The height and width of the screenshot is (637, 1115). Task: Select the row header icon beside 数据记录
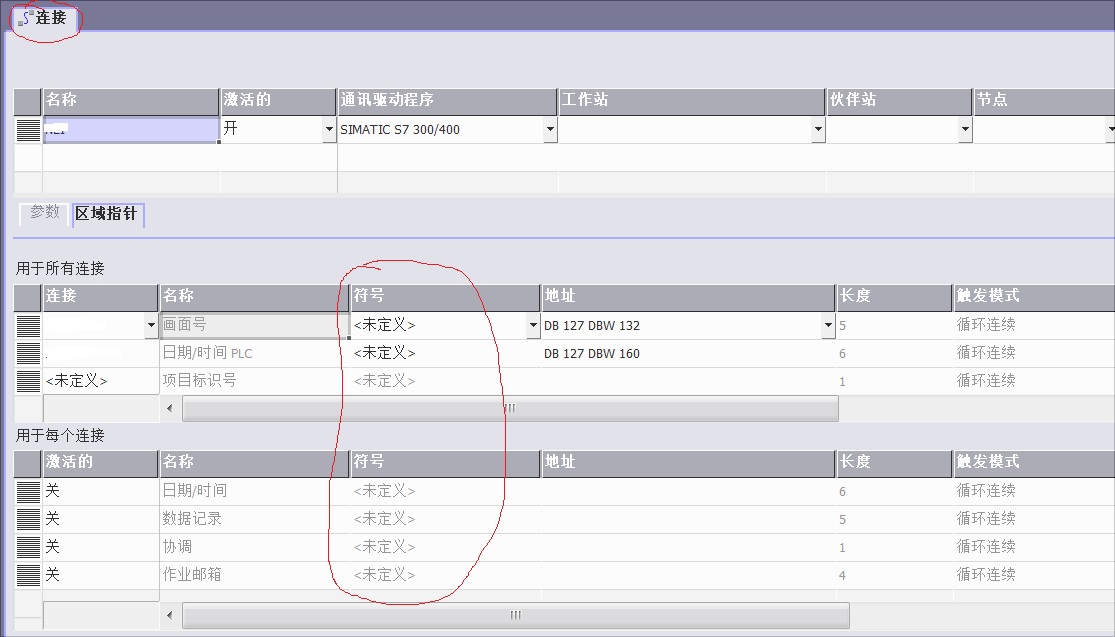(27, 519)
